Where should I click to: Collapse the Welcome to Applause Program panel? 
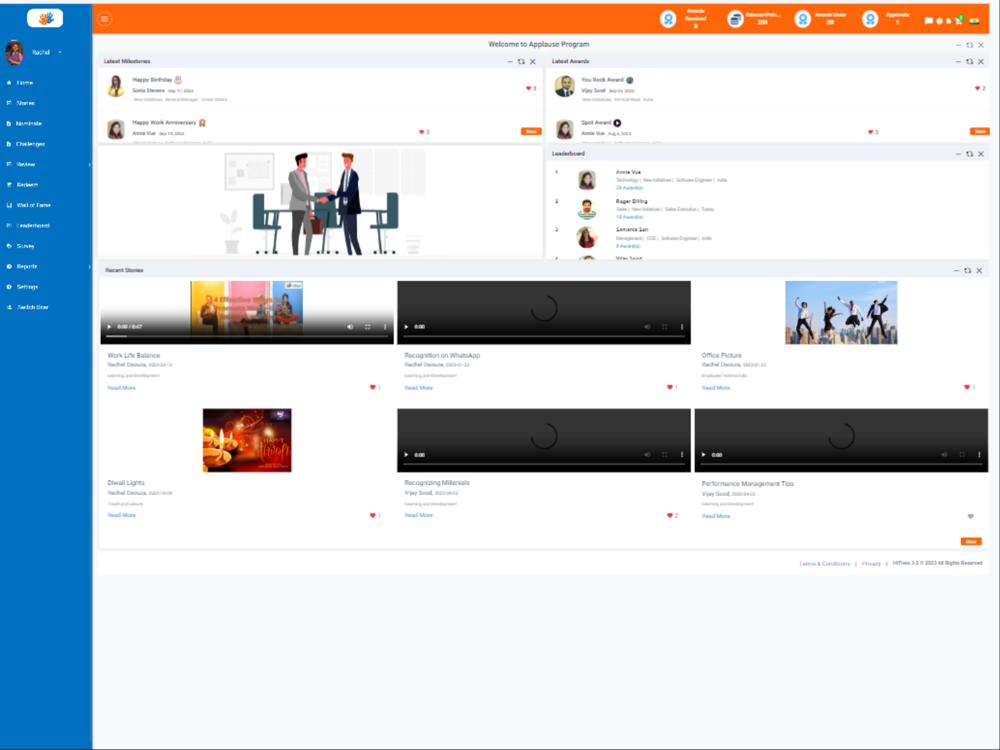[958, 45]
